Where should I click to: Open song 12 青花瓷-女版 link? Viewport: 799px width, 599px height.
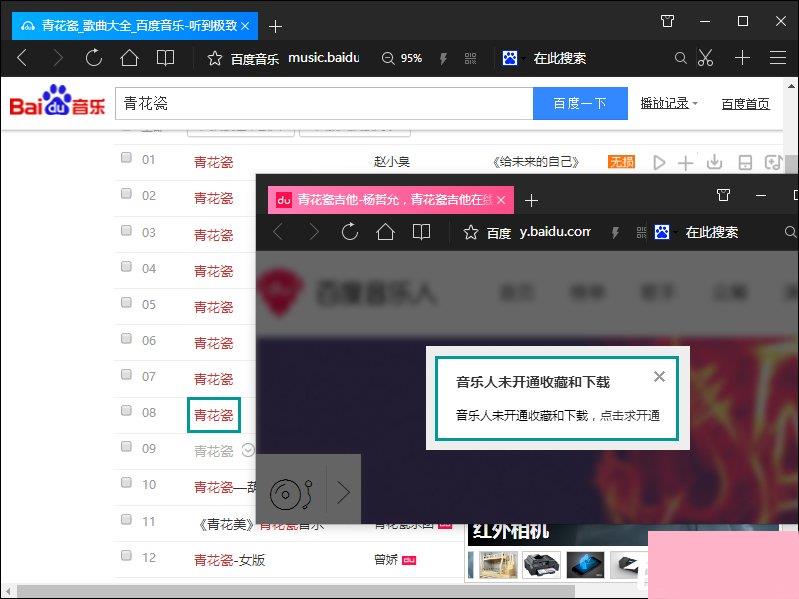tap(229, 560)
